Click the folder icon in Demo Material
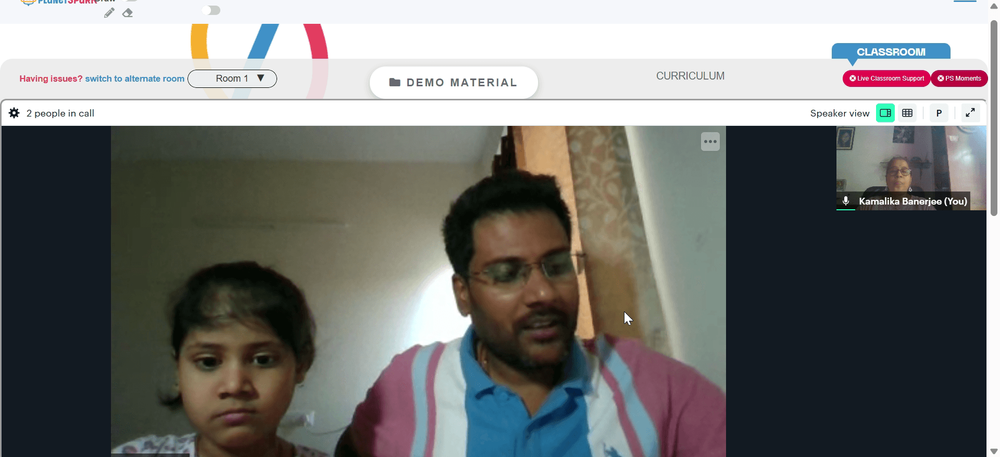The width and height of the screenshot is (1000, 457). click(395, 82)
